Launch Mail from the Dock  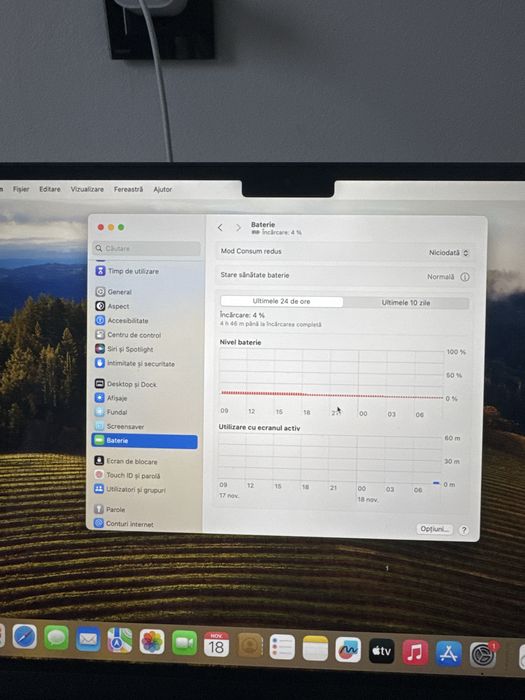pos(88,639)
